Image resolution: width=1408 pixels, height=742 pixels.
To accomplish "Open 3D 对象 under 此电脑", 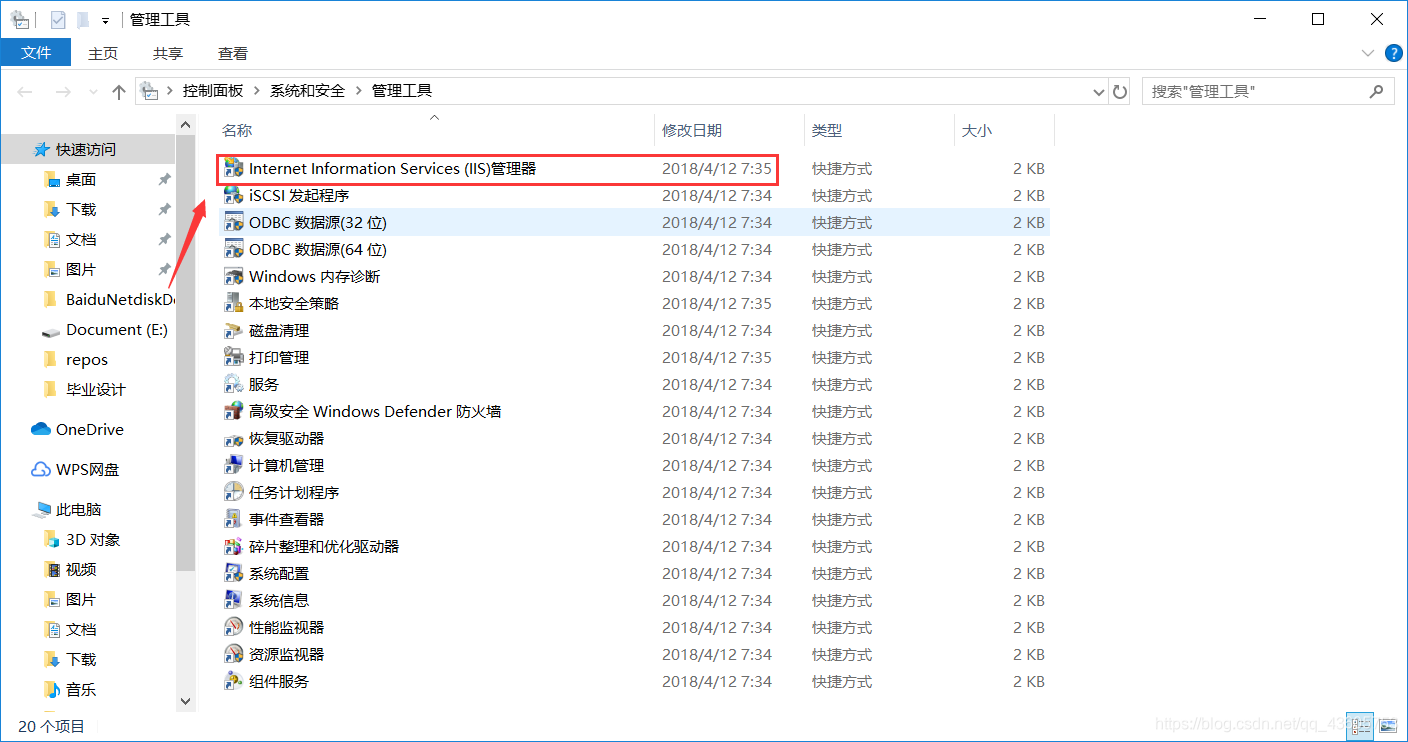I will click(82, 539).
